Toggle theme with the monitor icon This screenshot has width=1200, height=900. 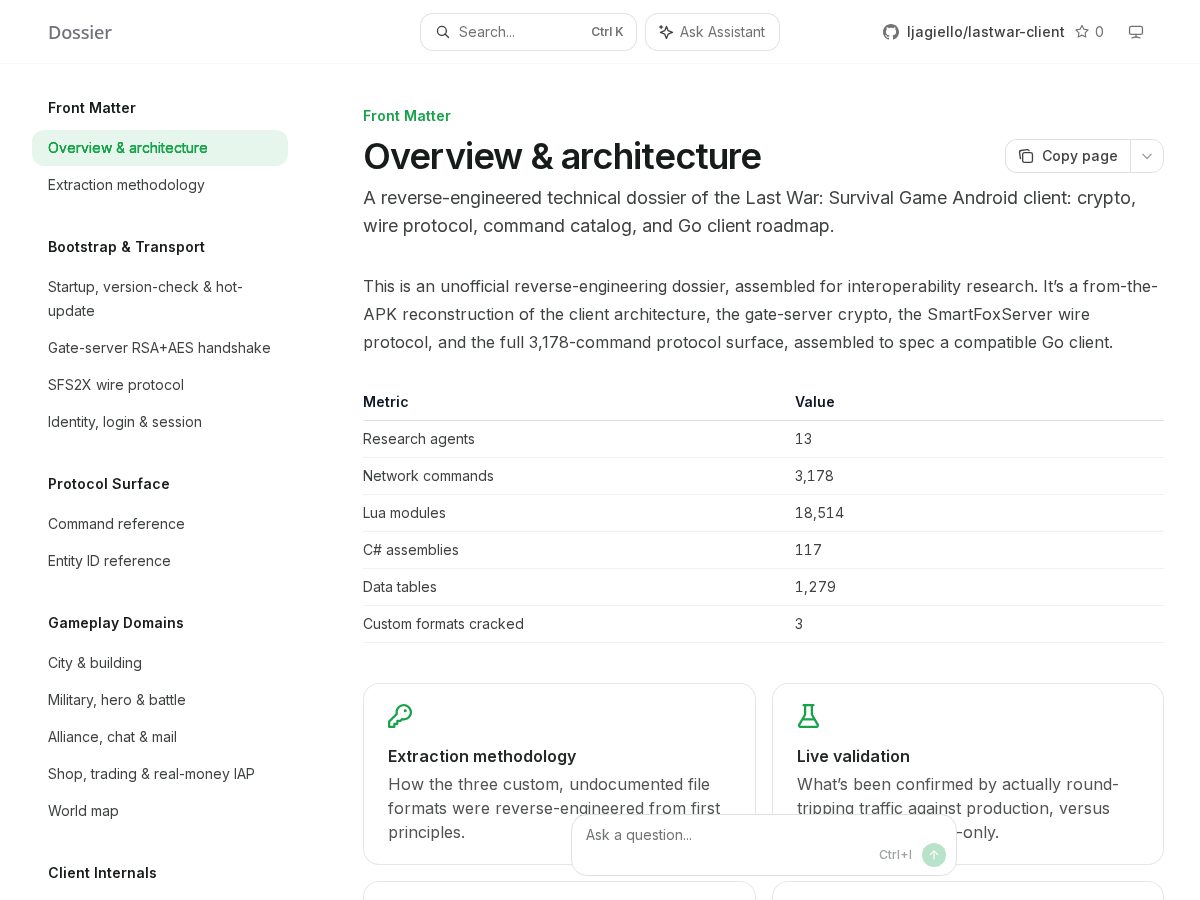coord(1136,32)
